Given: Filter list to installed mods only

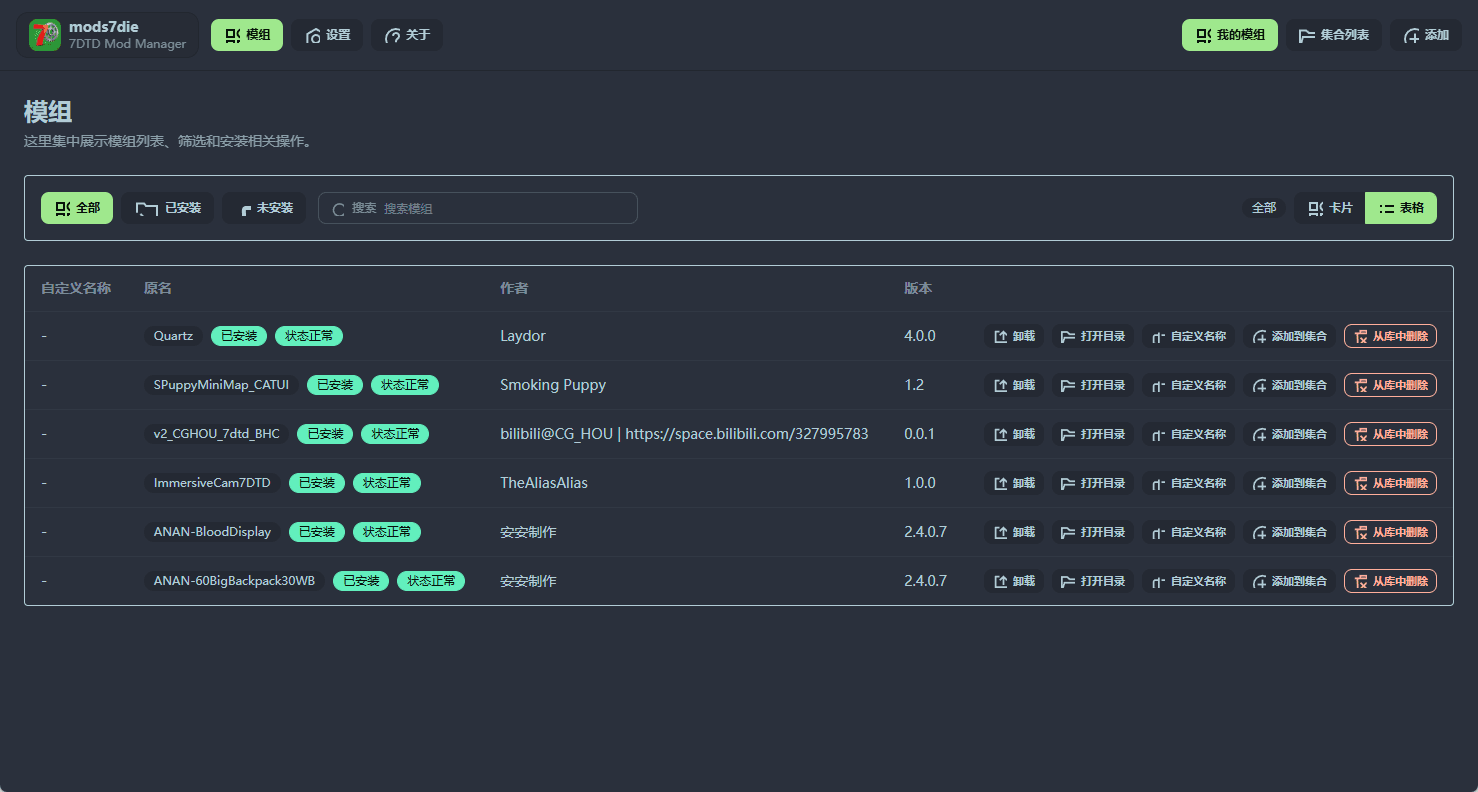Looking at the screenshot, I should pos(168,208).
